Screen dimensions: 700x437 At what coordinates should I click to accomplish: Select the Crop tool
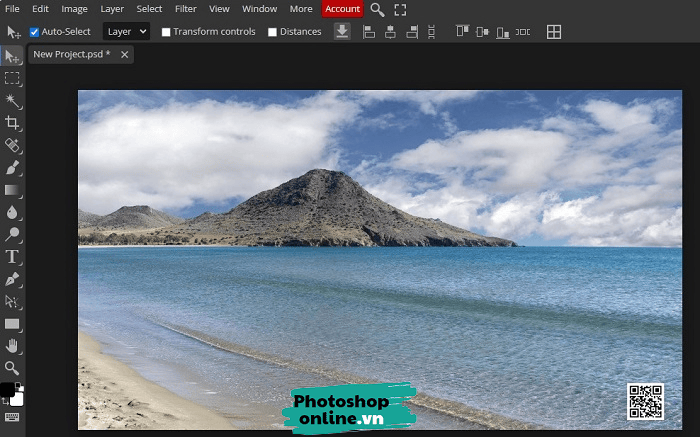point(12,123)
